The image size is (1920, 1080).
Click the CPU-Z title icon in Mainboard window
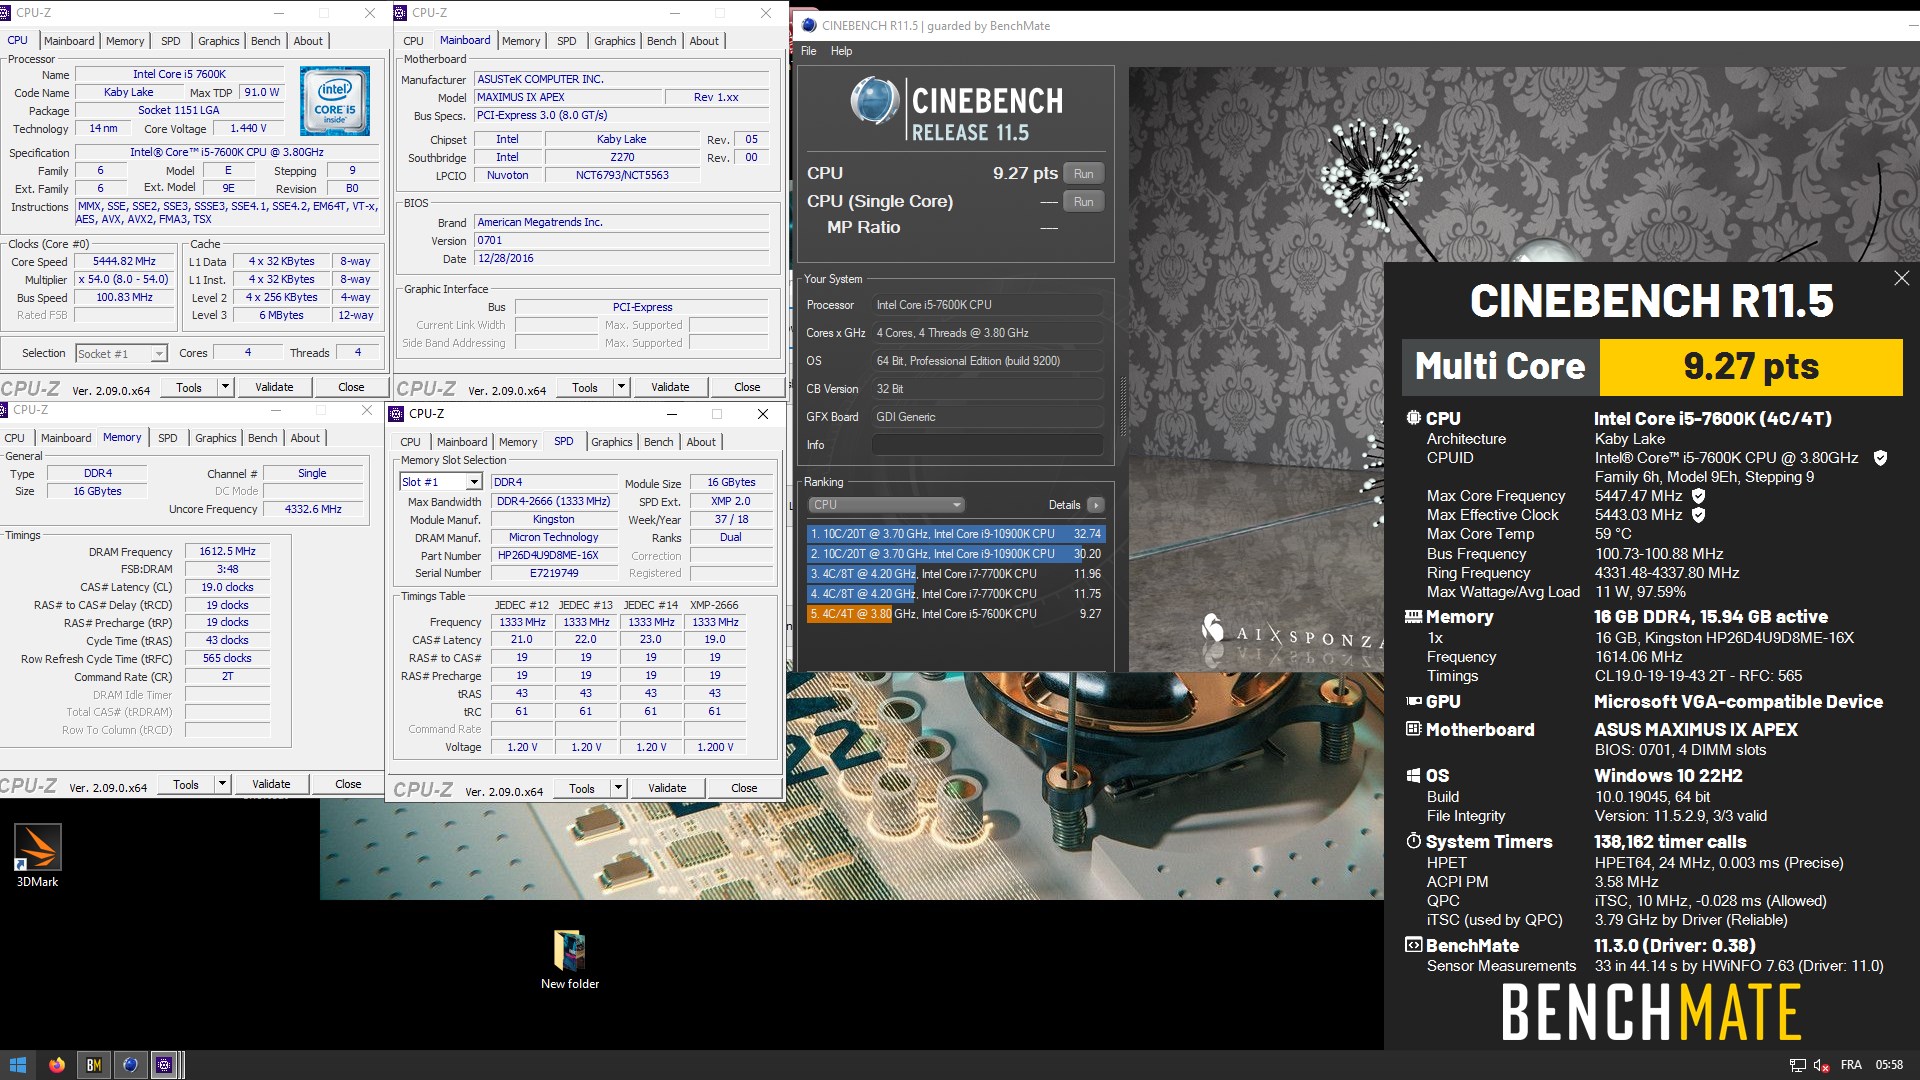click(401, 13)
